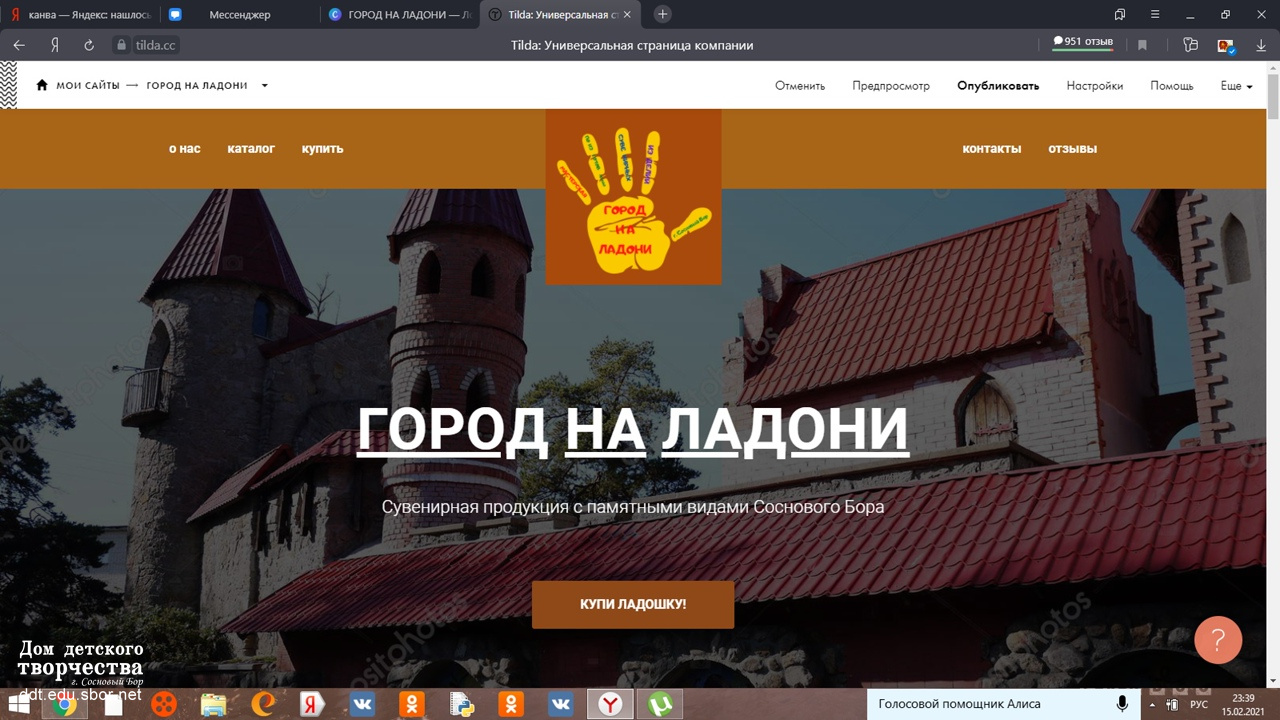Open browser downloads arrow icon

[x=1261, y=45]
